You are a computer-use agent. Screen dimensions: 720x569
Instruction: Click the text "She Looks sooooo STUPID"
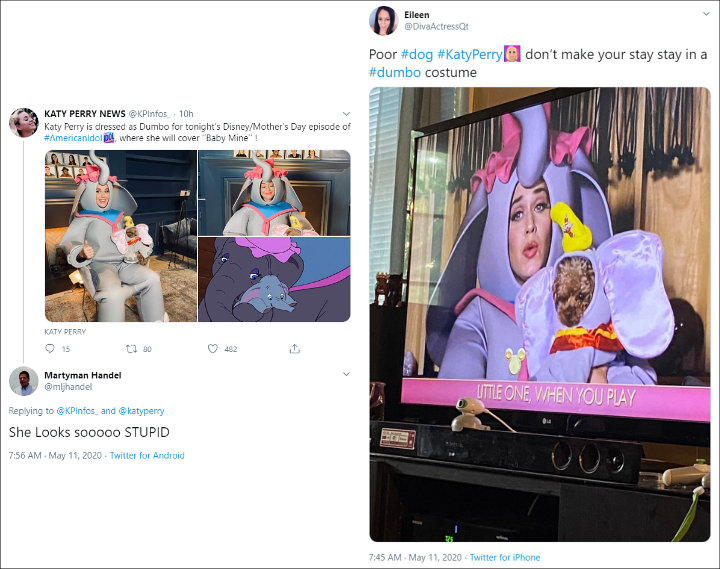(89, 432)
